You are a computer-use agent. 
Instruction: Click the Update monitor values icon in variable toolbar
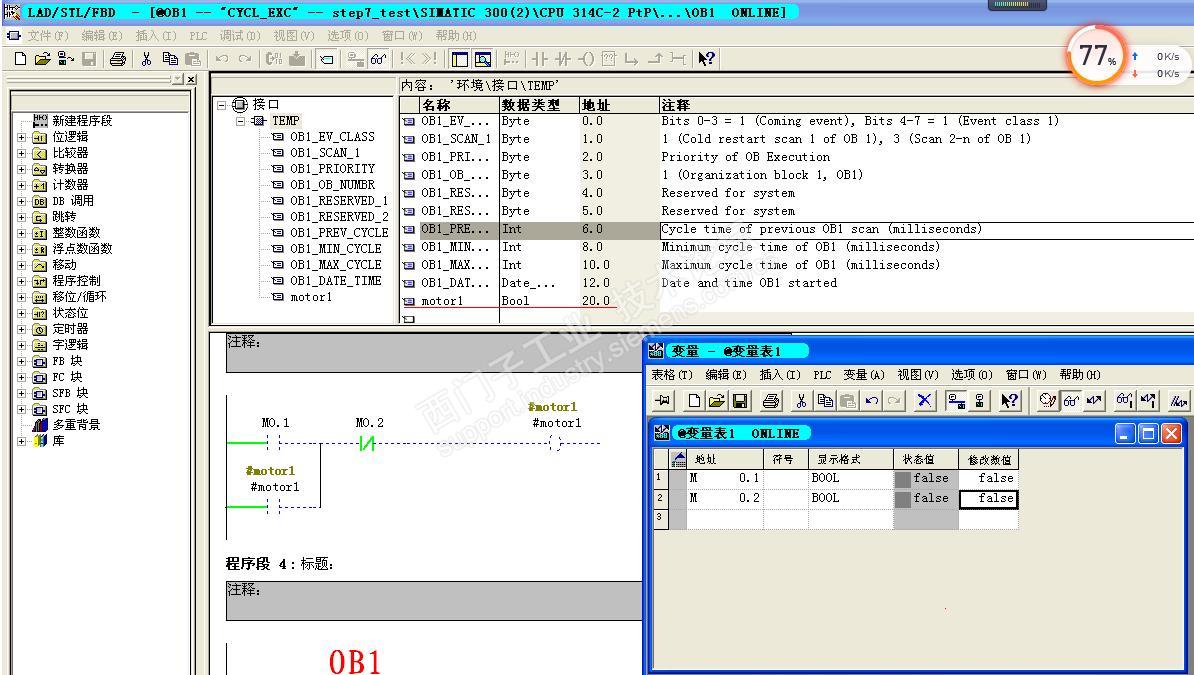(x=1125, y=400)
